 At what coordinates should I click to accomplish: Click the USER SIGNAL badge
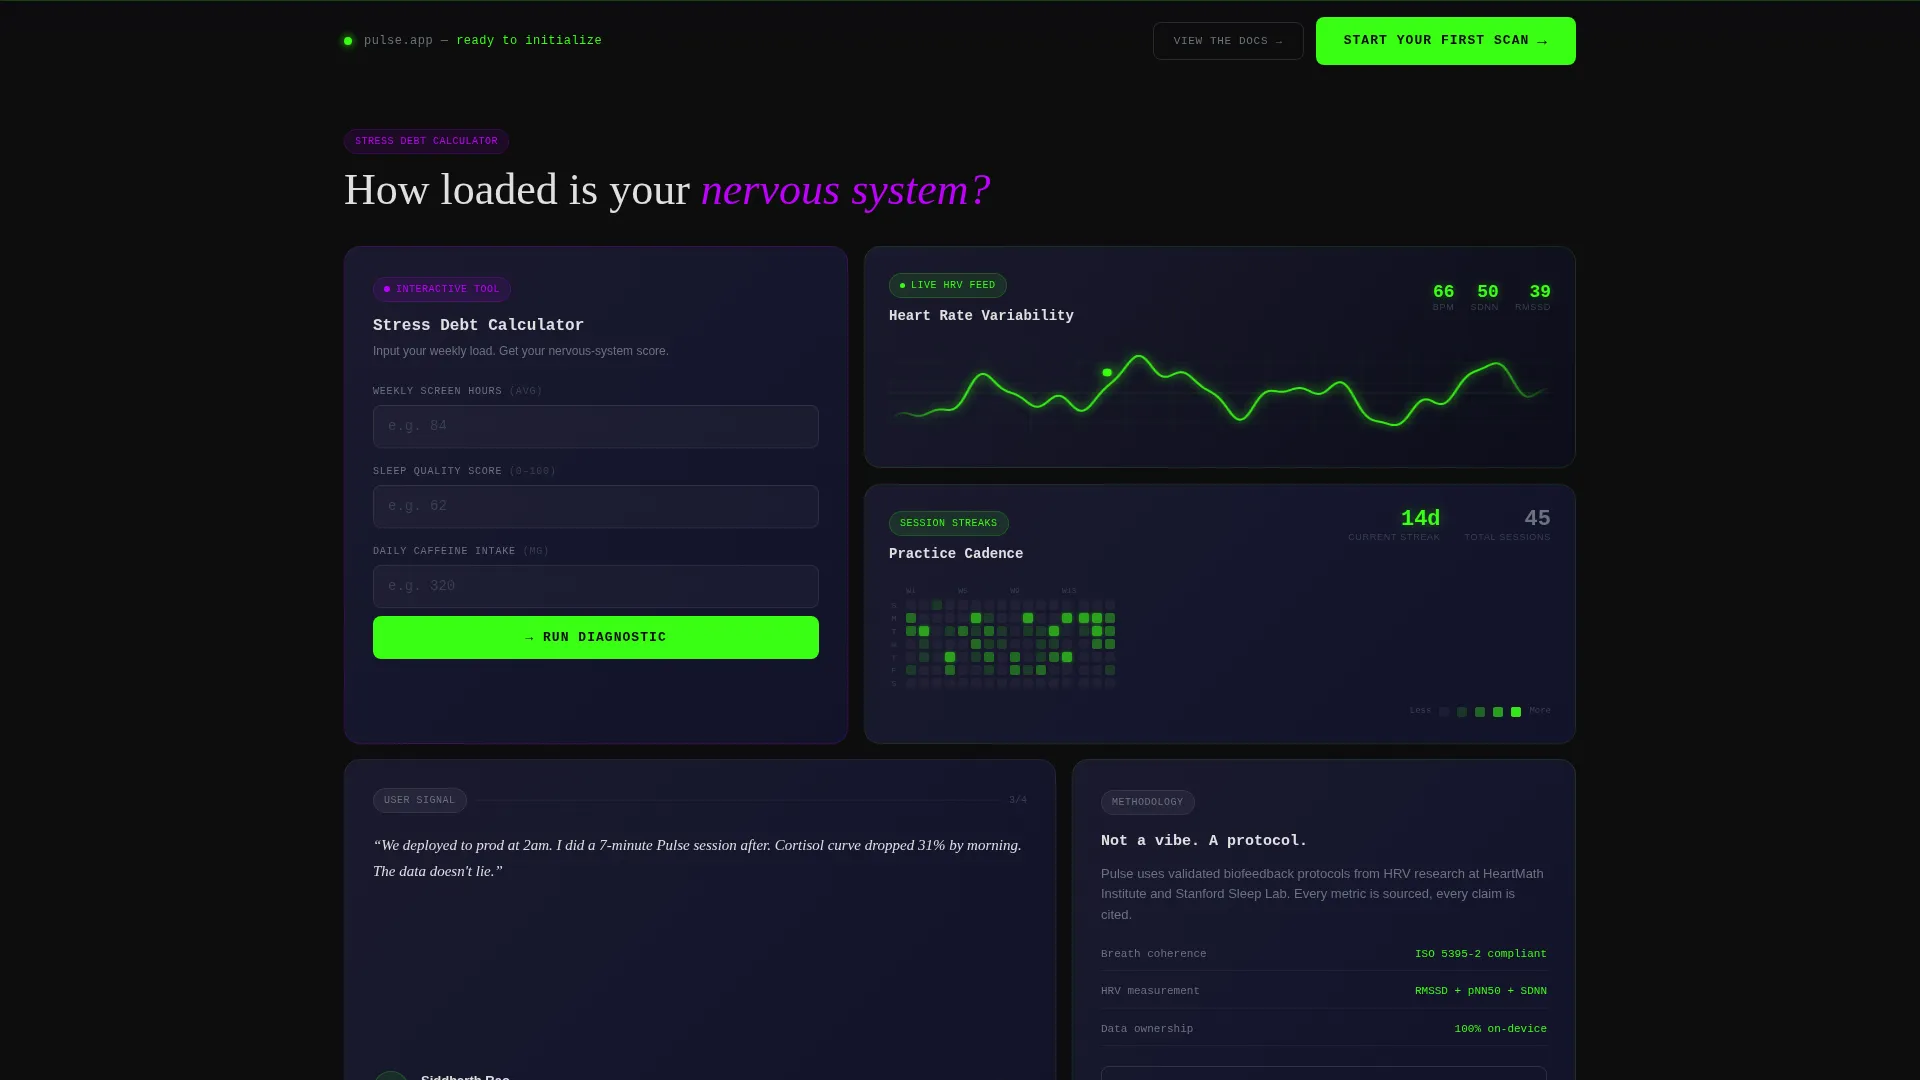[x=420, y=800]
